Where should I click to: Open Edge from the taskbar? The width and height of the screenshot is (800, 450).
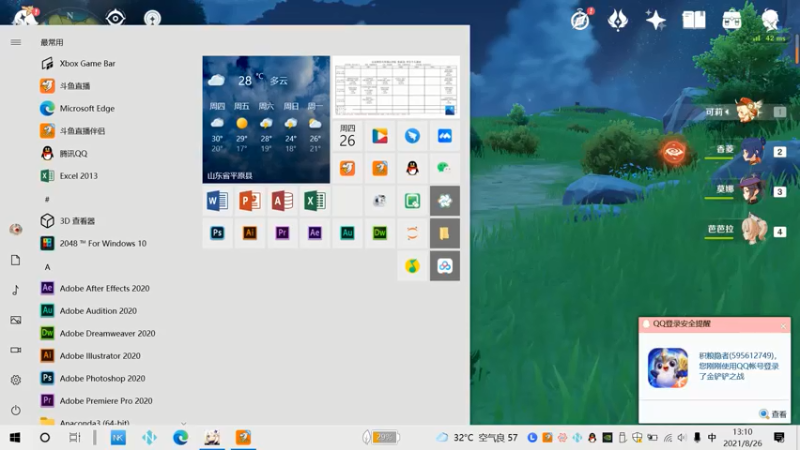[180, 438]
